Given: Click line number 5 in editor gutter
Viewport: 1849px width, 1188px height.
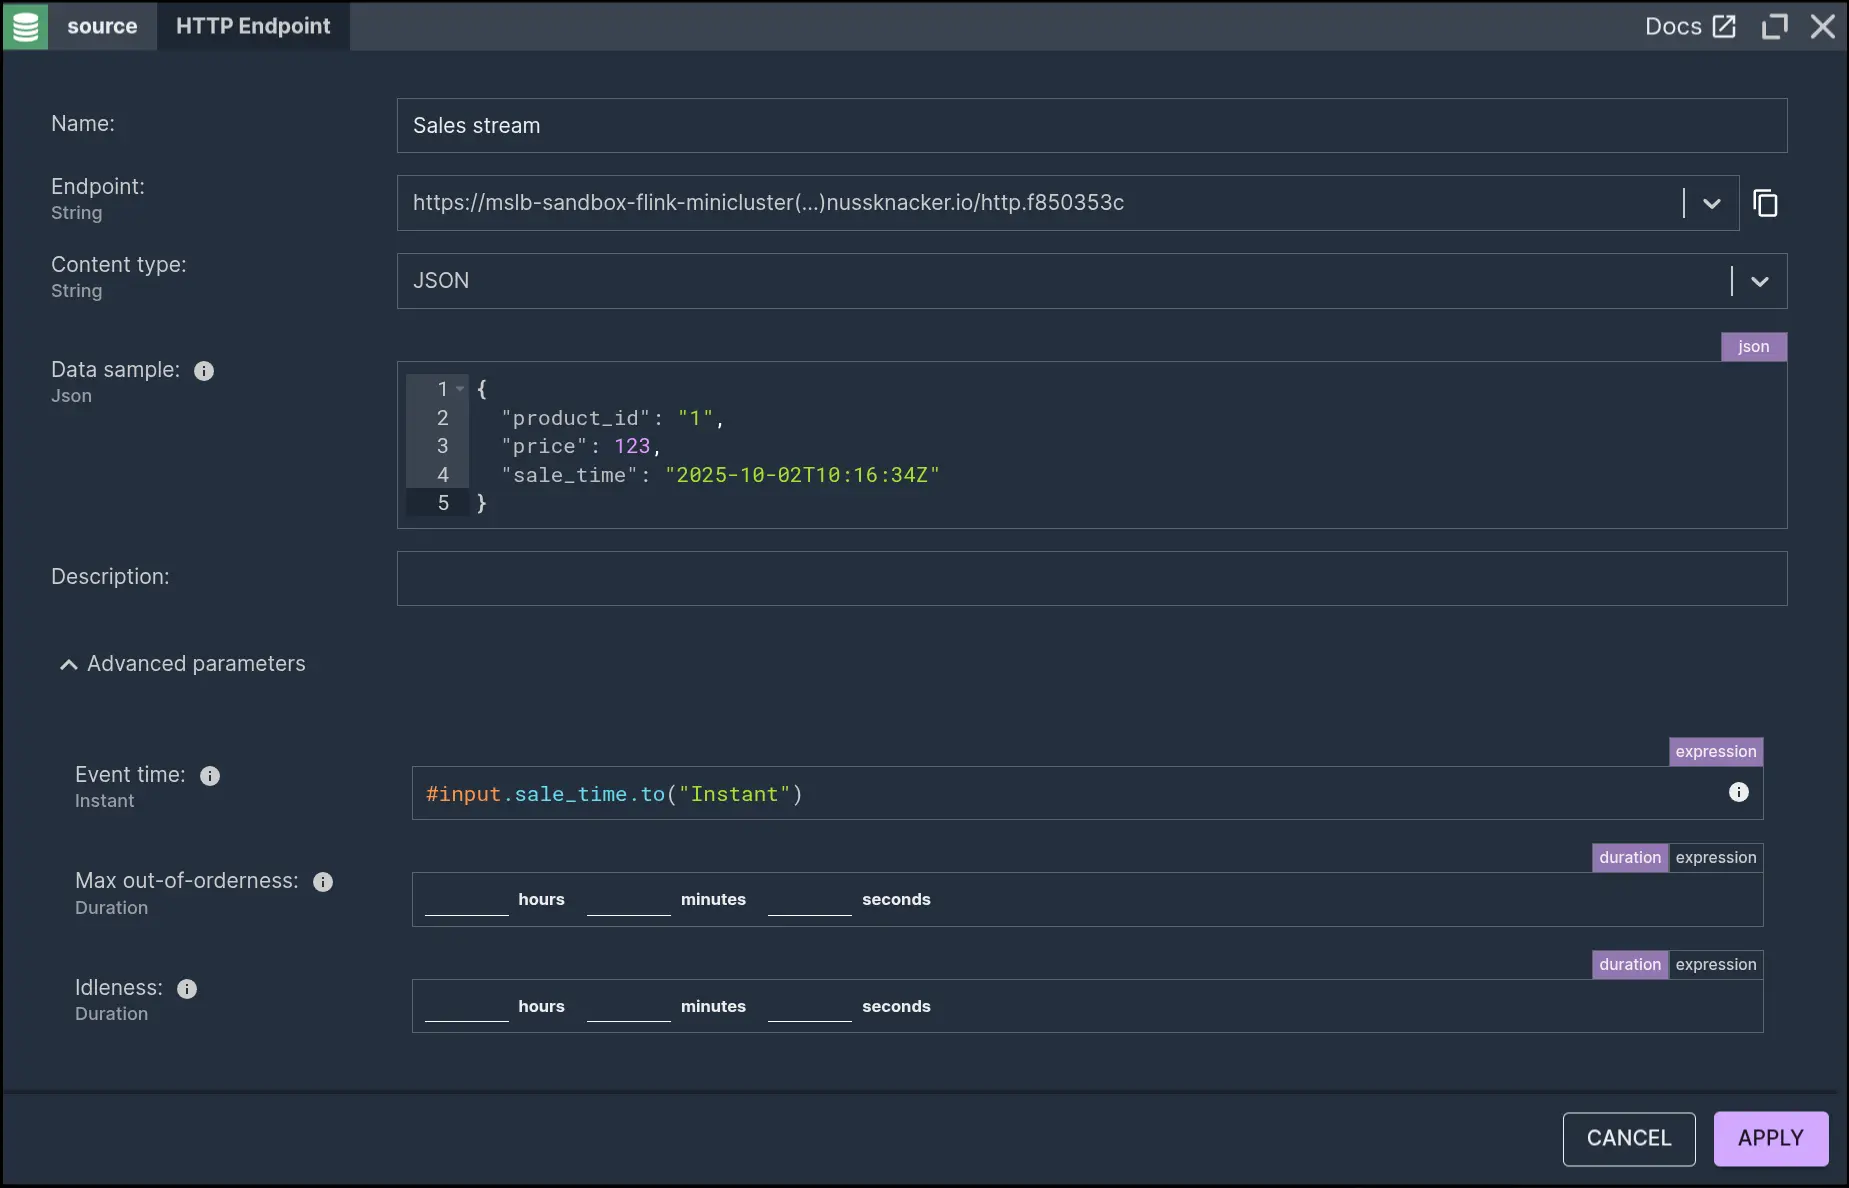Looking at the screenshot, I should tap(443, 503).
